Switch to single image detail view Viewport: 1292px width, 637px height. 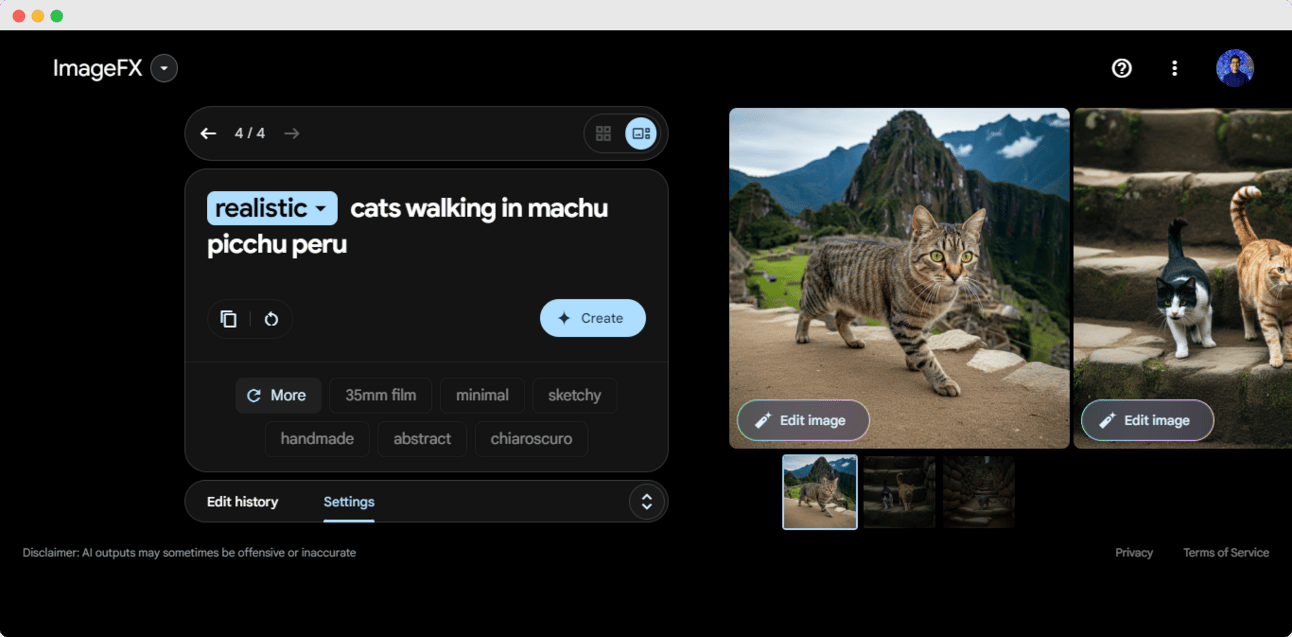click(641, 133)
